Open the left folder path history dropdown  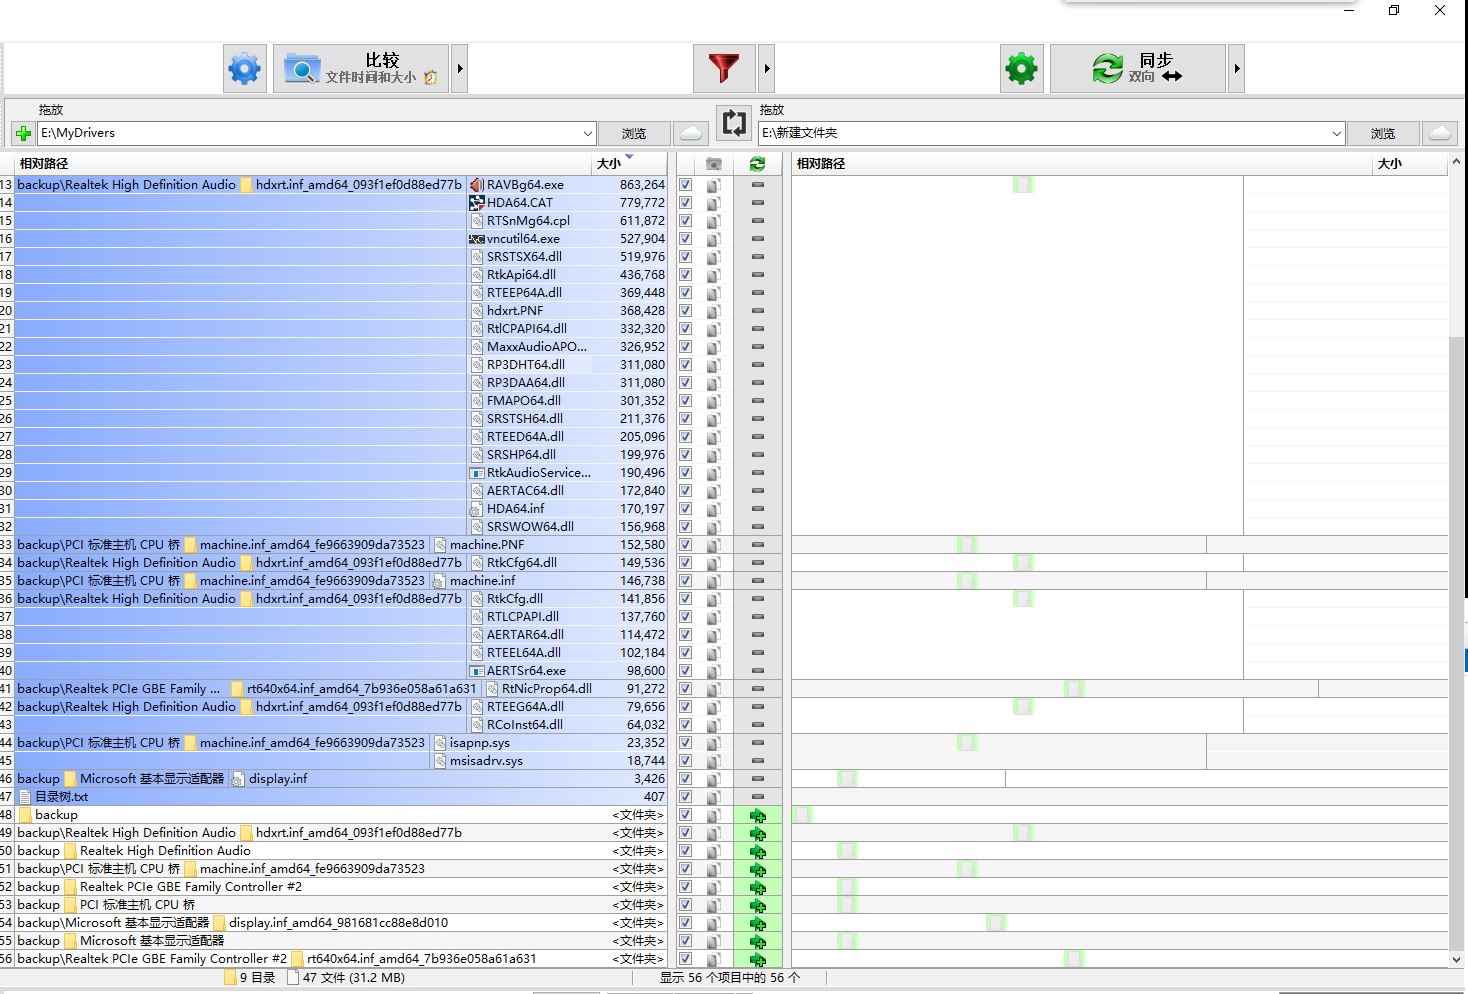click(588, 133)
